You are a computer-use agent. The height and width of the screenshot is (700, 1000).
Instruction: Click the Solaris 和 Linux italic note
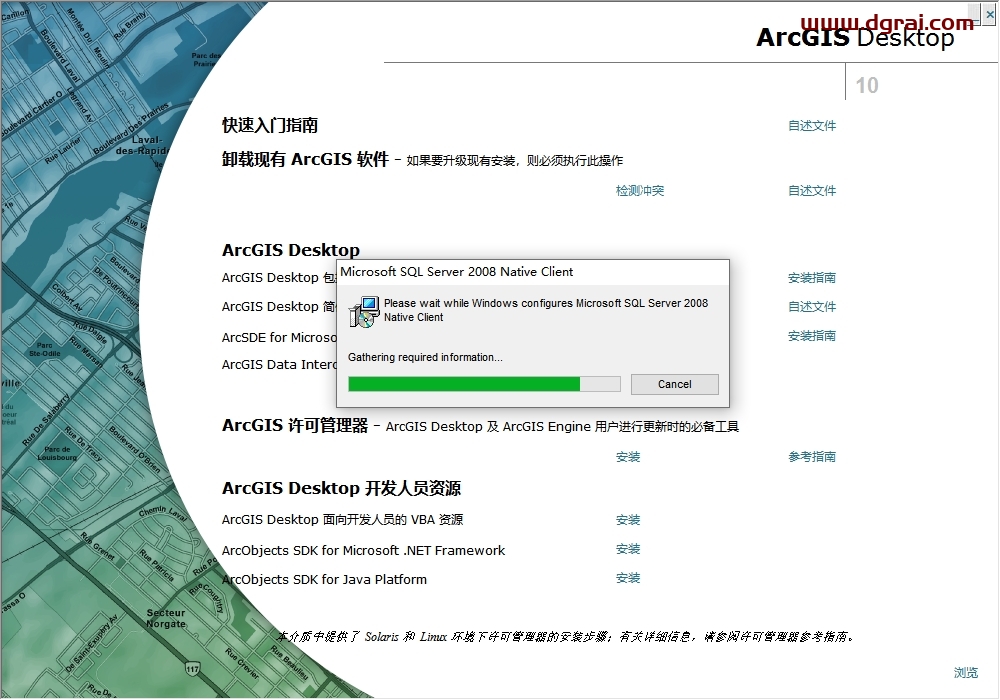pyautogui.click(x=566, y=636)
